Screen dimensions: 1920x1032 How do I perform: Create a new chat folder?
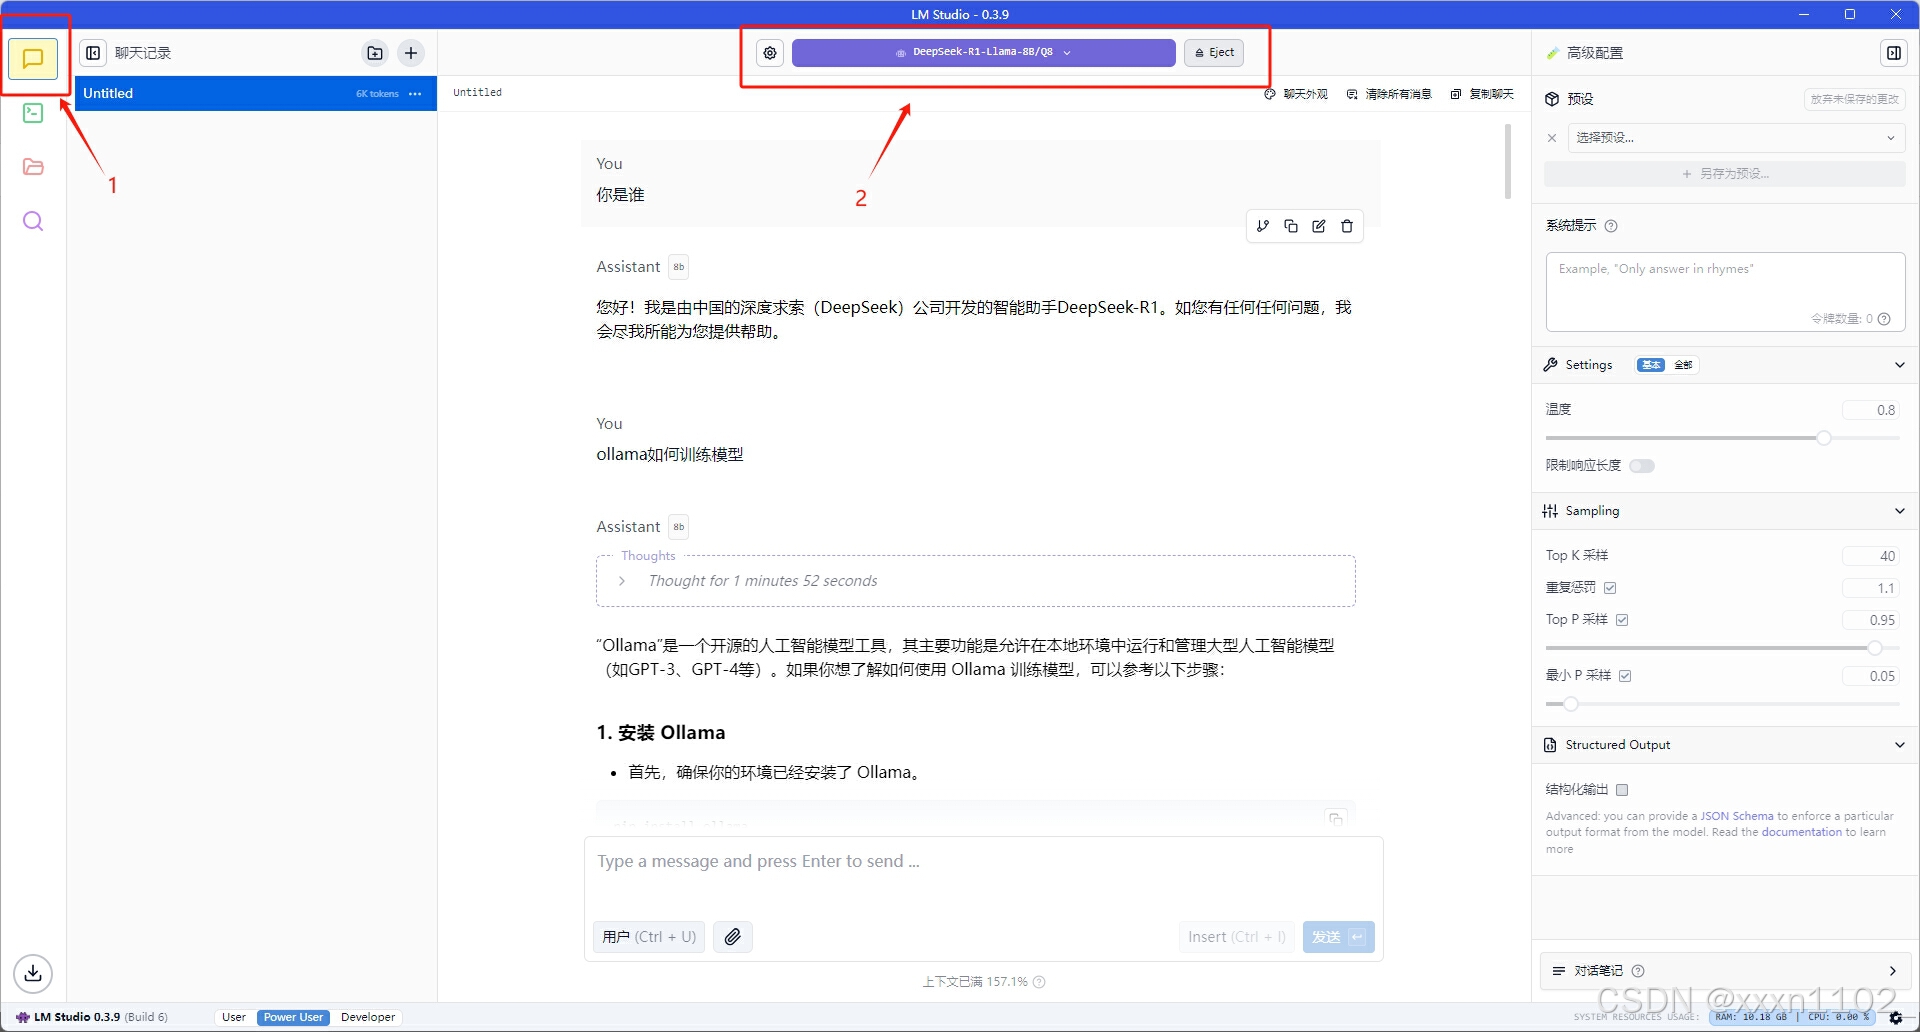(375, 53)
